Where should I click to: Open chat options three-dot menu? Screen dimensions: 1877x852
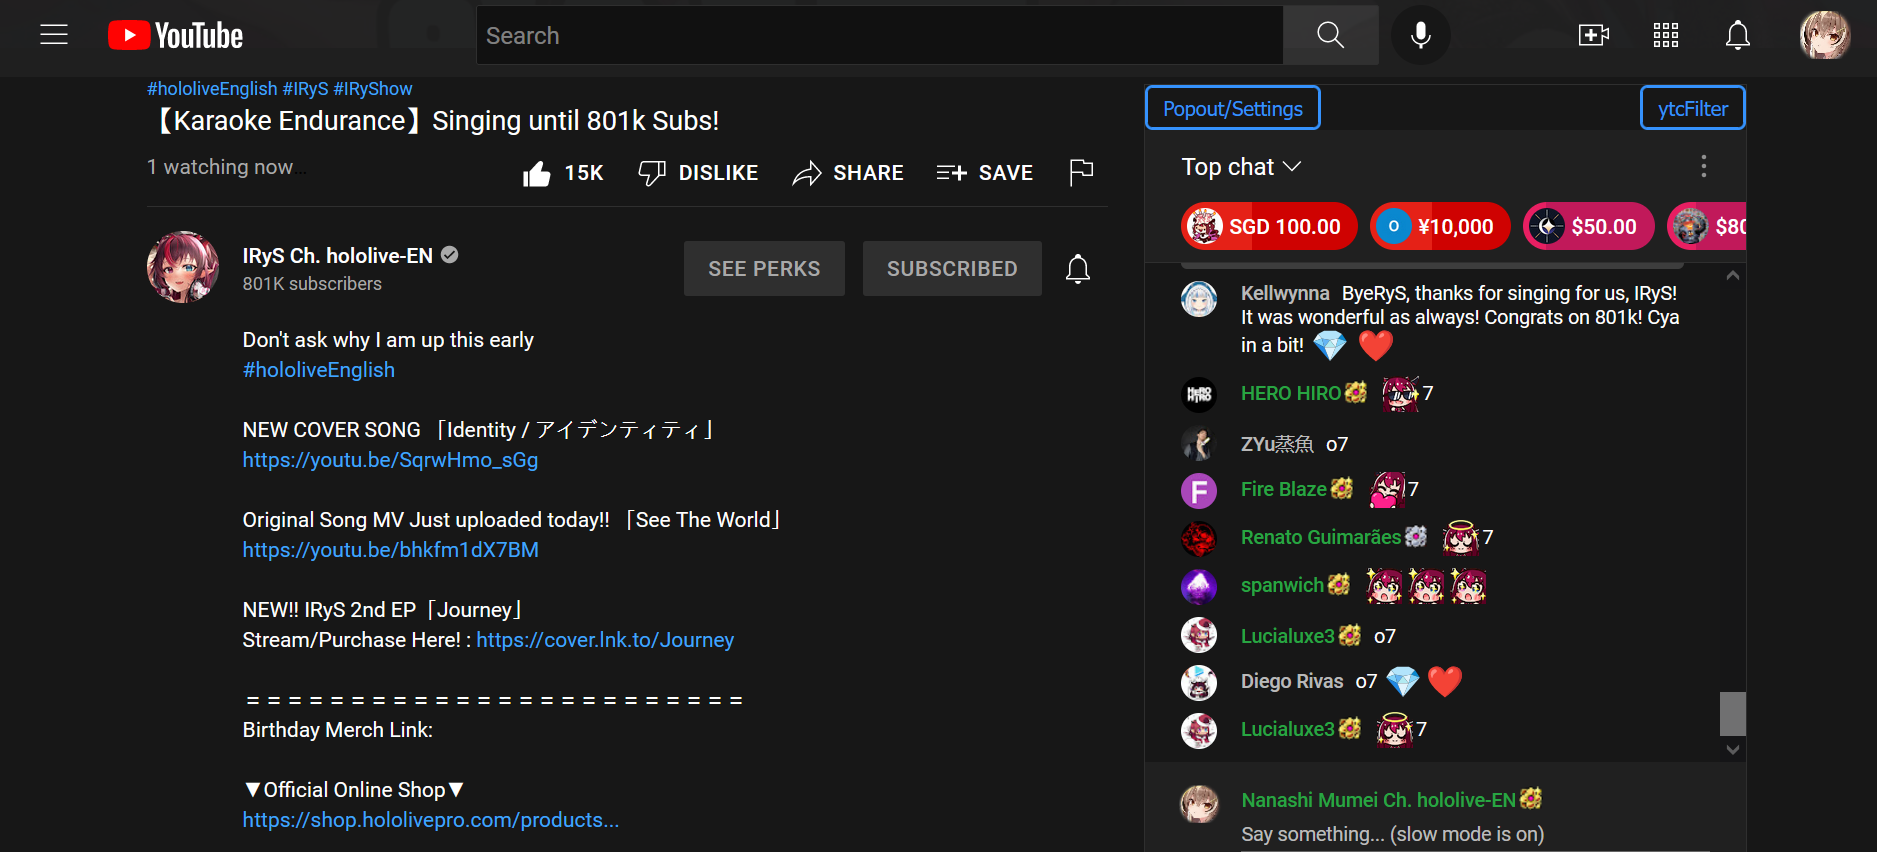[1704, 166]
